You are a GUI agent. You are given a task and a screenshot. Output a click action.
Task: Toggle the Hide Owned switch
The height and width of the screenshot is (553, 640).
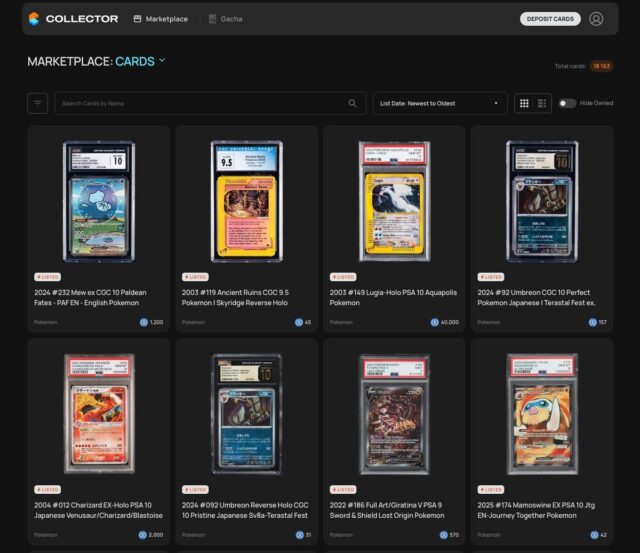pyautogui.click(x=567, y=103)
